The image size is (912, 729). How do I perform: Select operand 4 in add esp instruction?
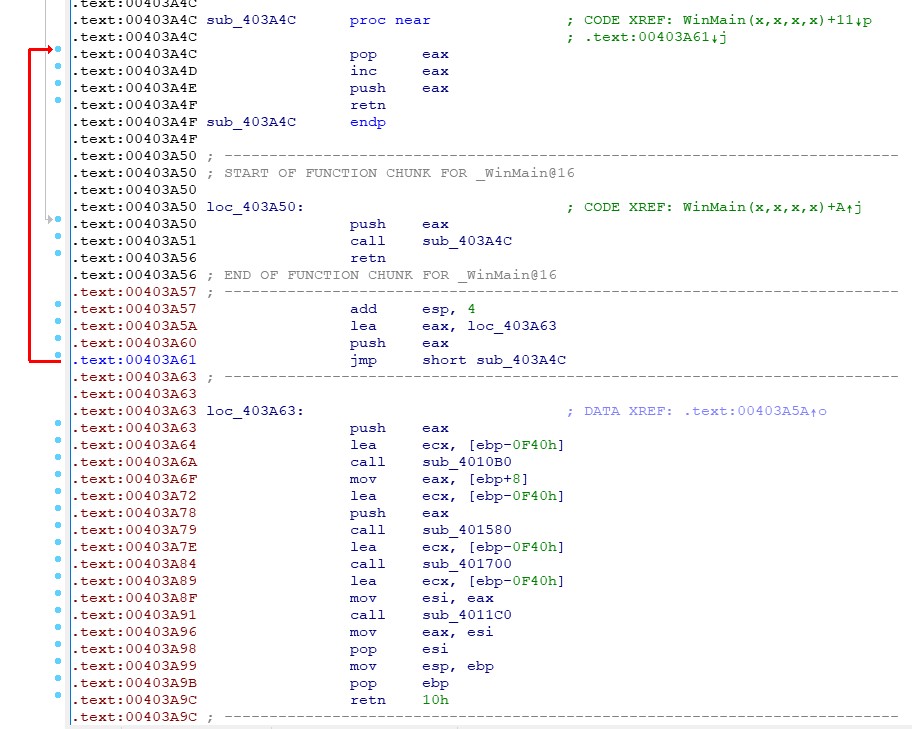click(471, 309)
